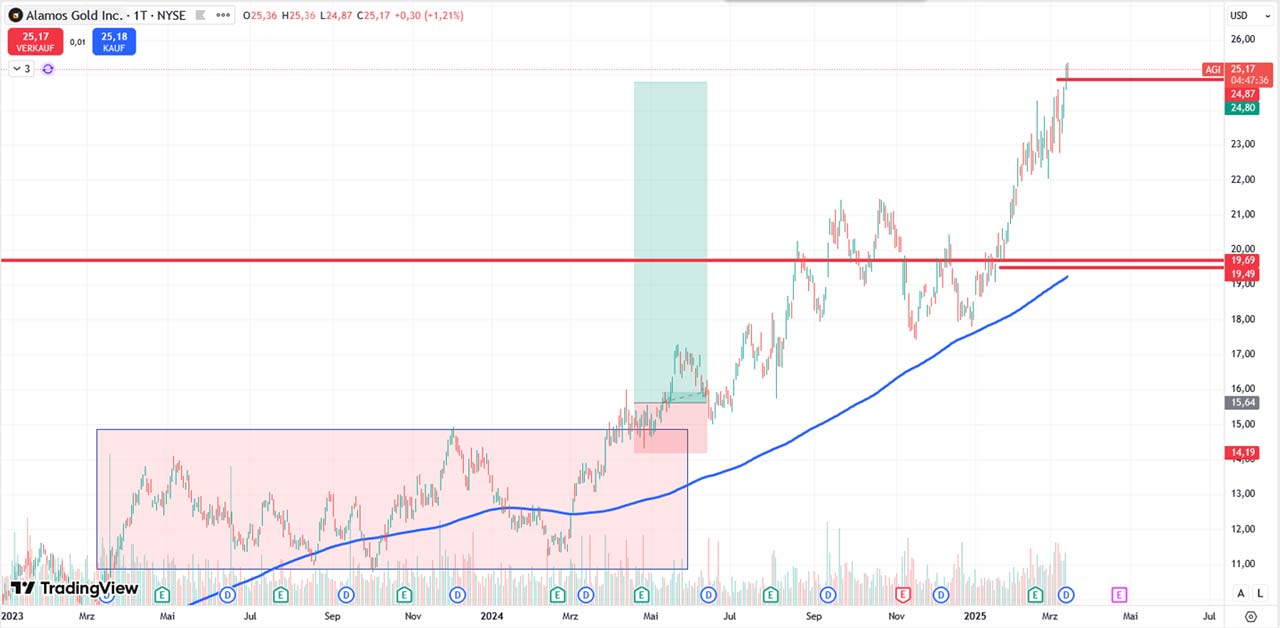The width and height of the screenshot is (1280, 628).
Task: Click the green earnings E marker near Mai 2023
Action: pyautogui.click(x=162, y=594)
